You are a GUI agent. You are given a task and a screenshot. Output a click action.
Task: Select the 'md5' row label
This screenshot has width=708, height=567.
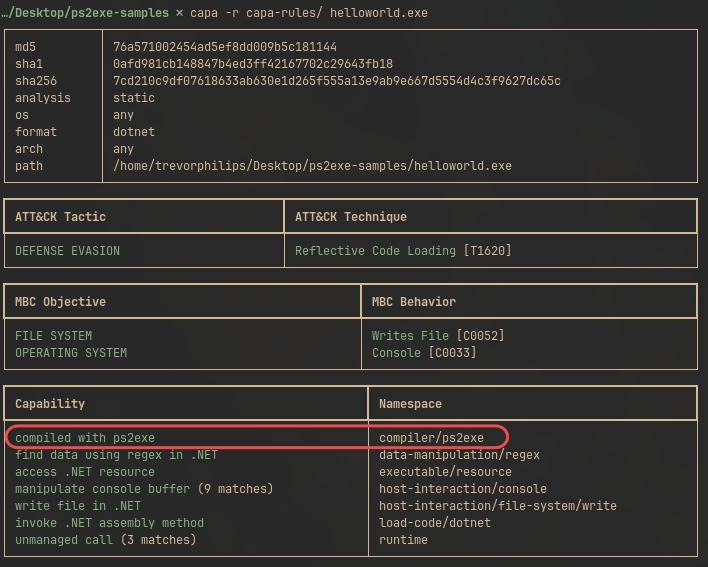coord(25,47)
